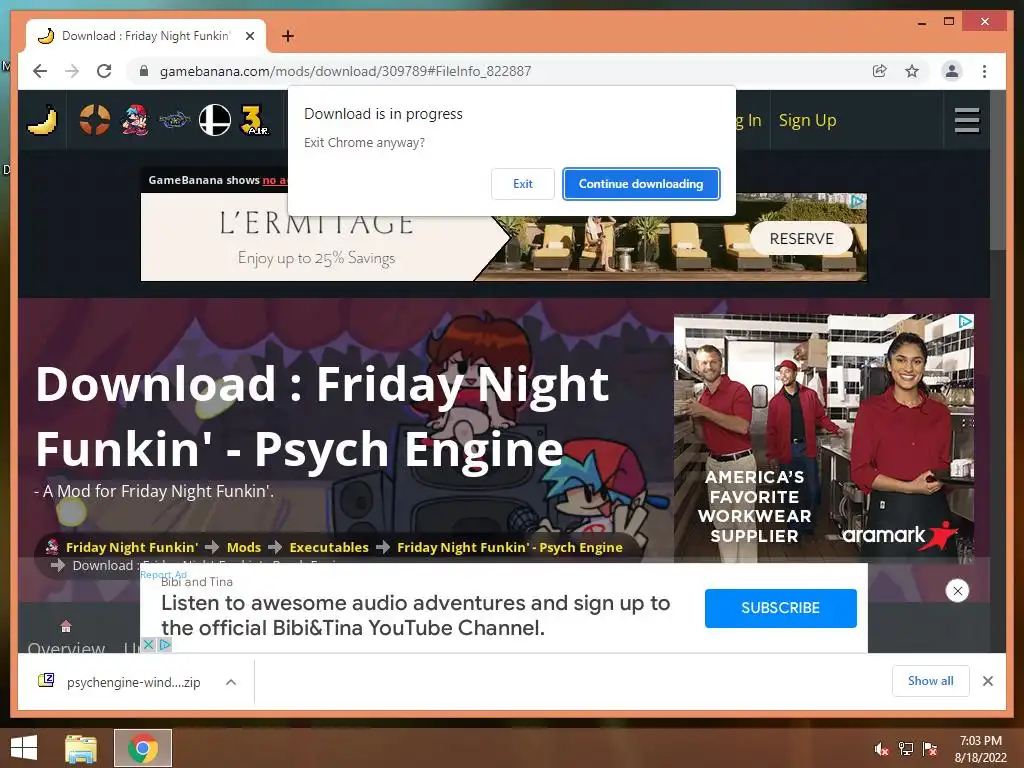View site security lock info
This screenshot has width=1024, height=768.
144,71
